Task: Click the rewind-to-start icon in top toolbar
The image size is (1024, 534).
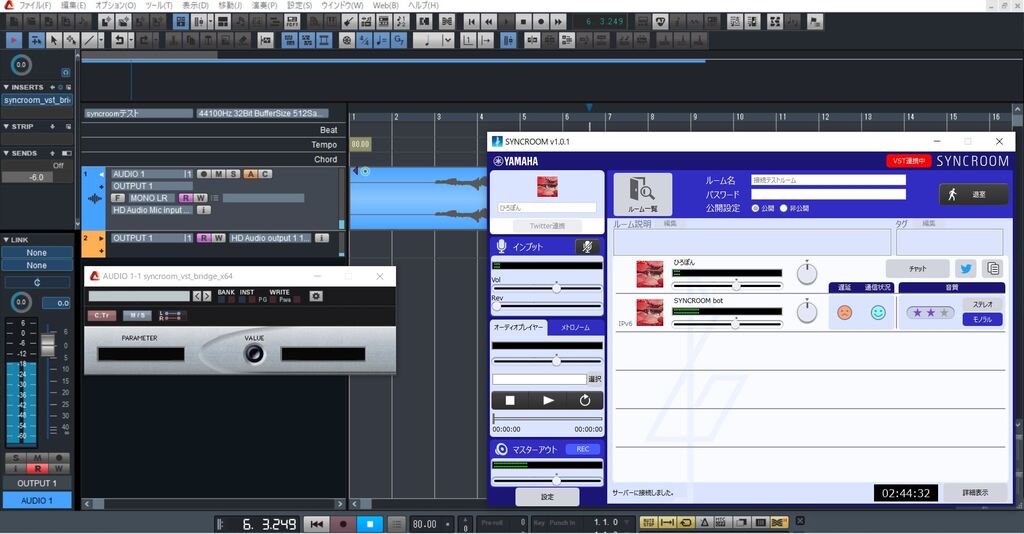Action: click(472, 22)
